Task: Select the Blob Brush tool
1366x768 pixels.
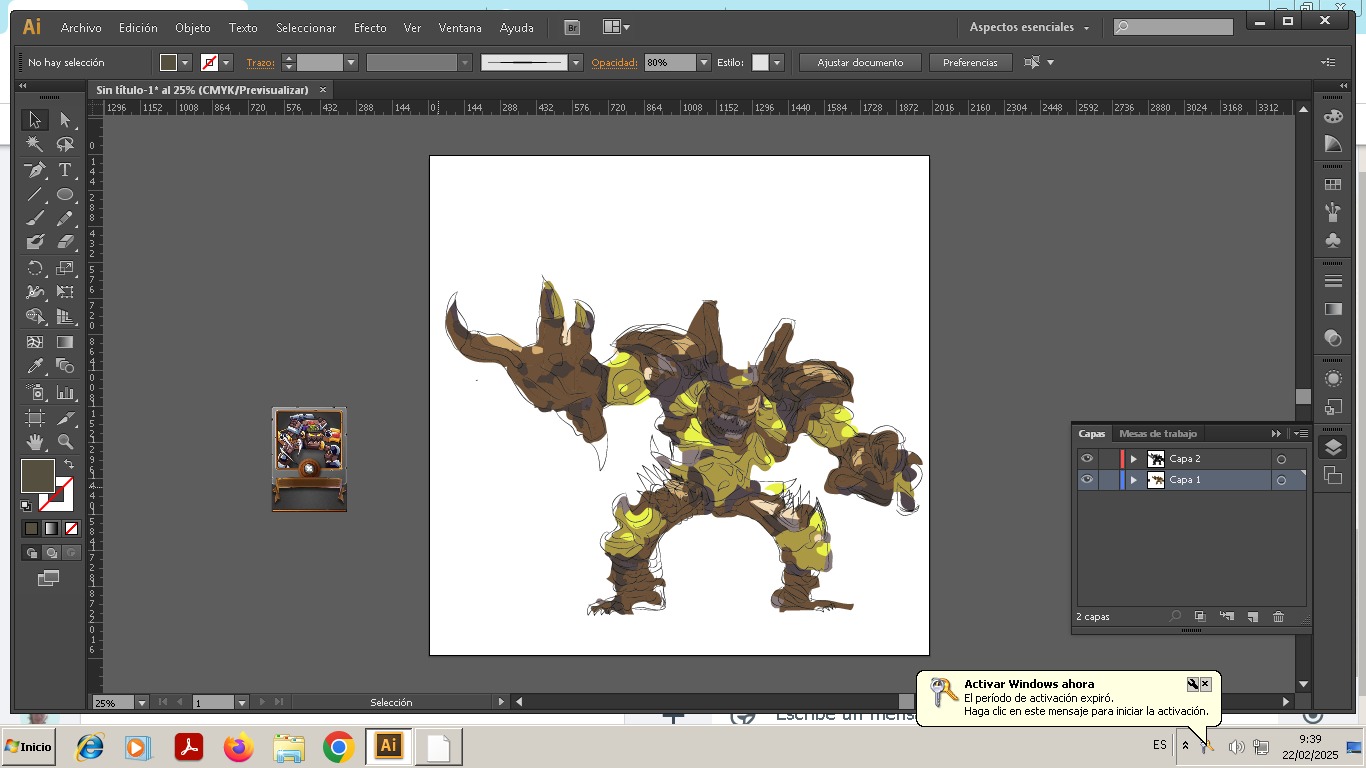Action: (35, 242)
